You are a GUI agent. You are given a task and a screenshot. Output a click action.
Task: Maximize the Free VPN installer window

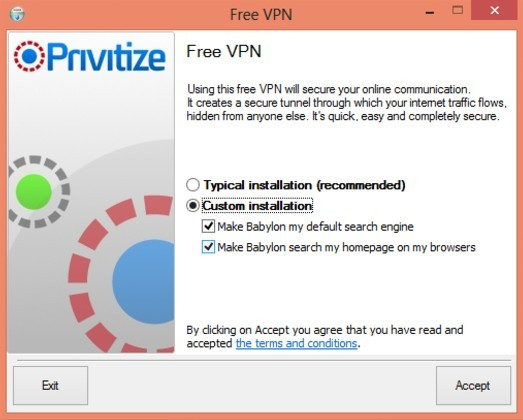[x=457, y=10]
